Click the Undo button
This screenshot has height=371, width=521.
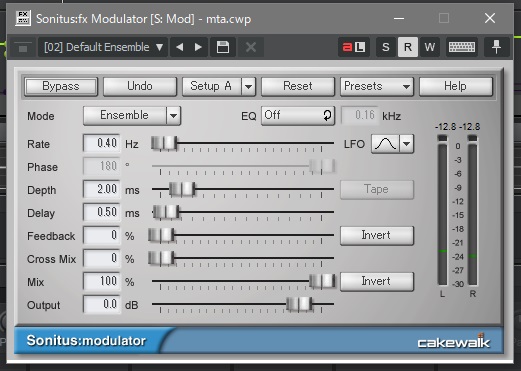140,86
